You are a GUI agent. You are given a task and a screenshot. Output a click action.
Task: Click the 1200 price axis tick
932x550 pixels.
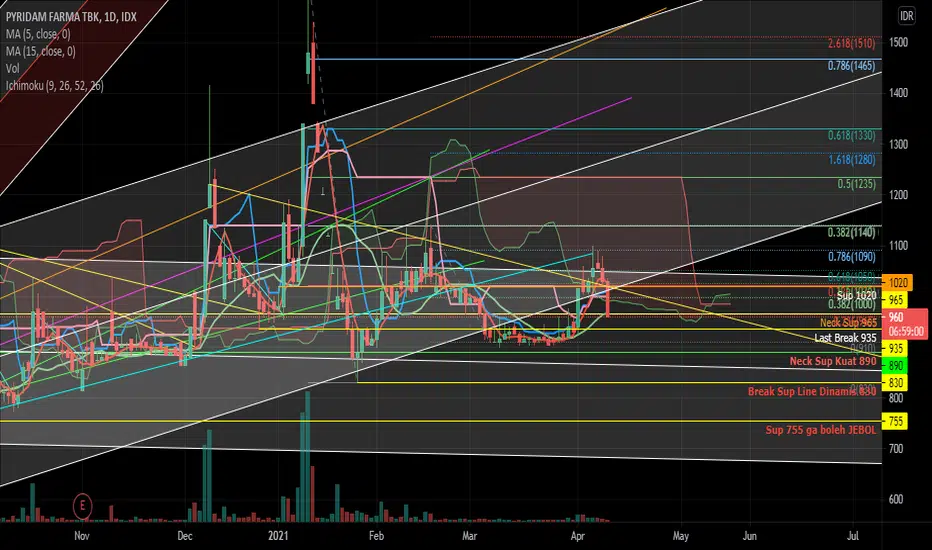[x=898, y=194]
